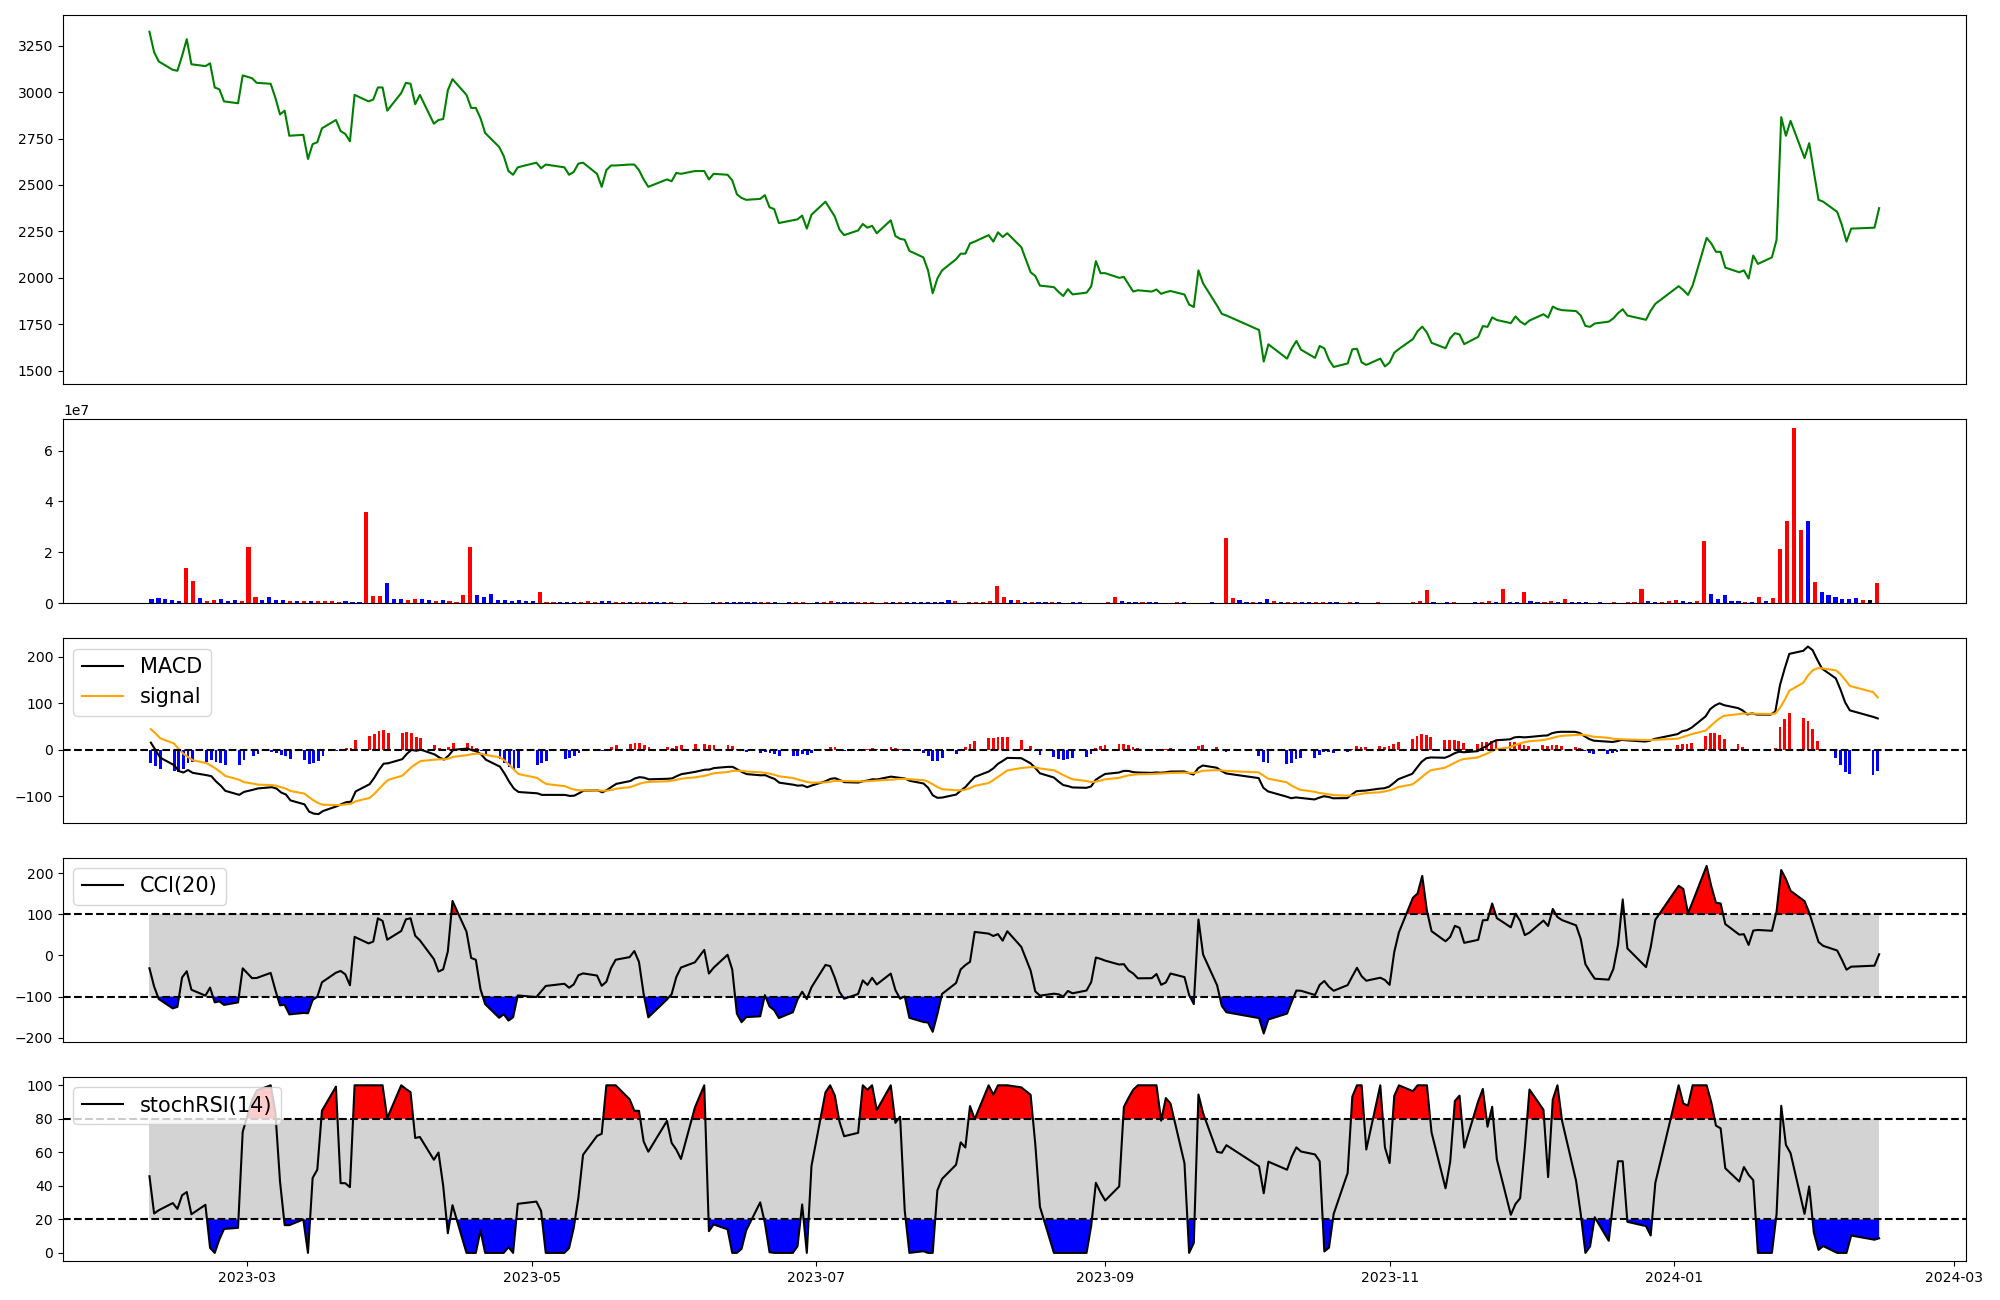Viewport: 2000px width, 1300px height.
Task: Click the orange signal legend line
Action: click(102, 696)
